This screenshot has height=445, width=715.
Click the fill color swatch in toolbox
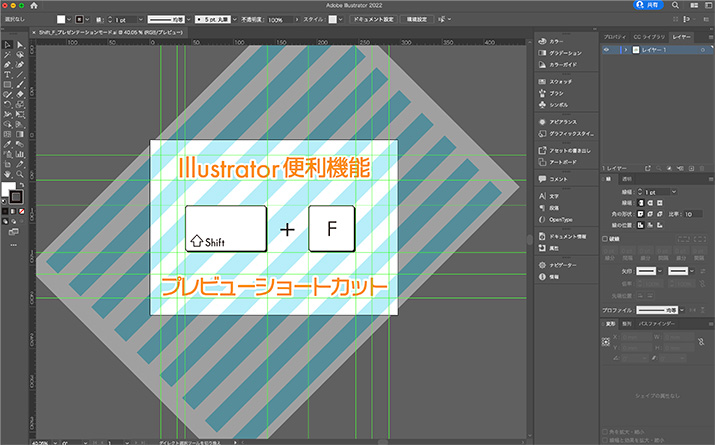pos(8,189)
